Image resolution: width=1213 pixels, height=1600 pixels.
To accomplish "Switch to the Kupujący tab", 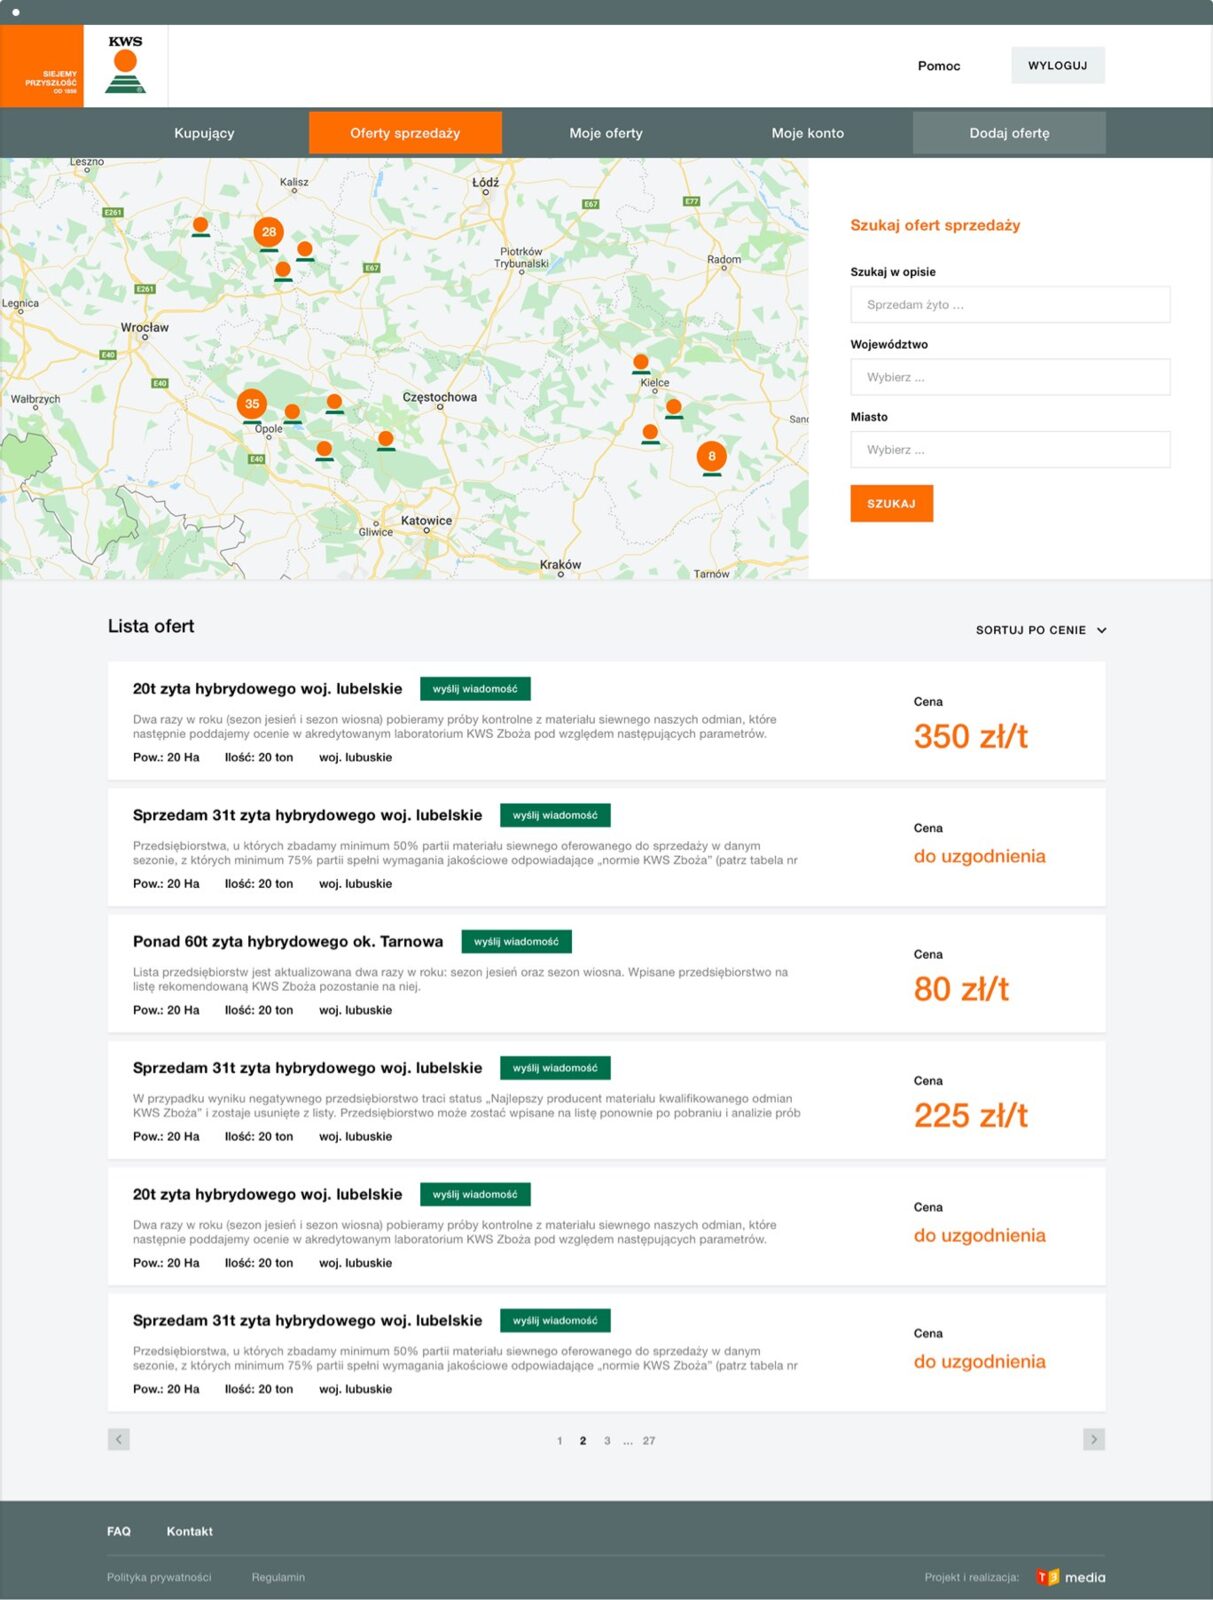I will pyautogui.click(x=204, y=133).
